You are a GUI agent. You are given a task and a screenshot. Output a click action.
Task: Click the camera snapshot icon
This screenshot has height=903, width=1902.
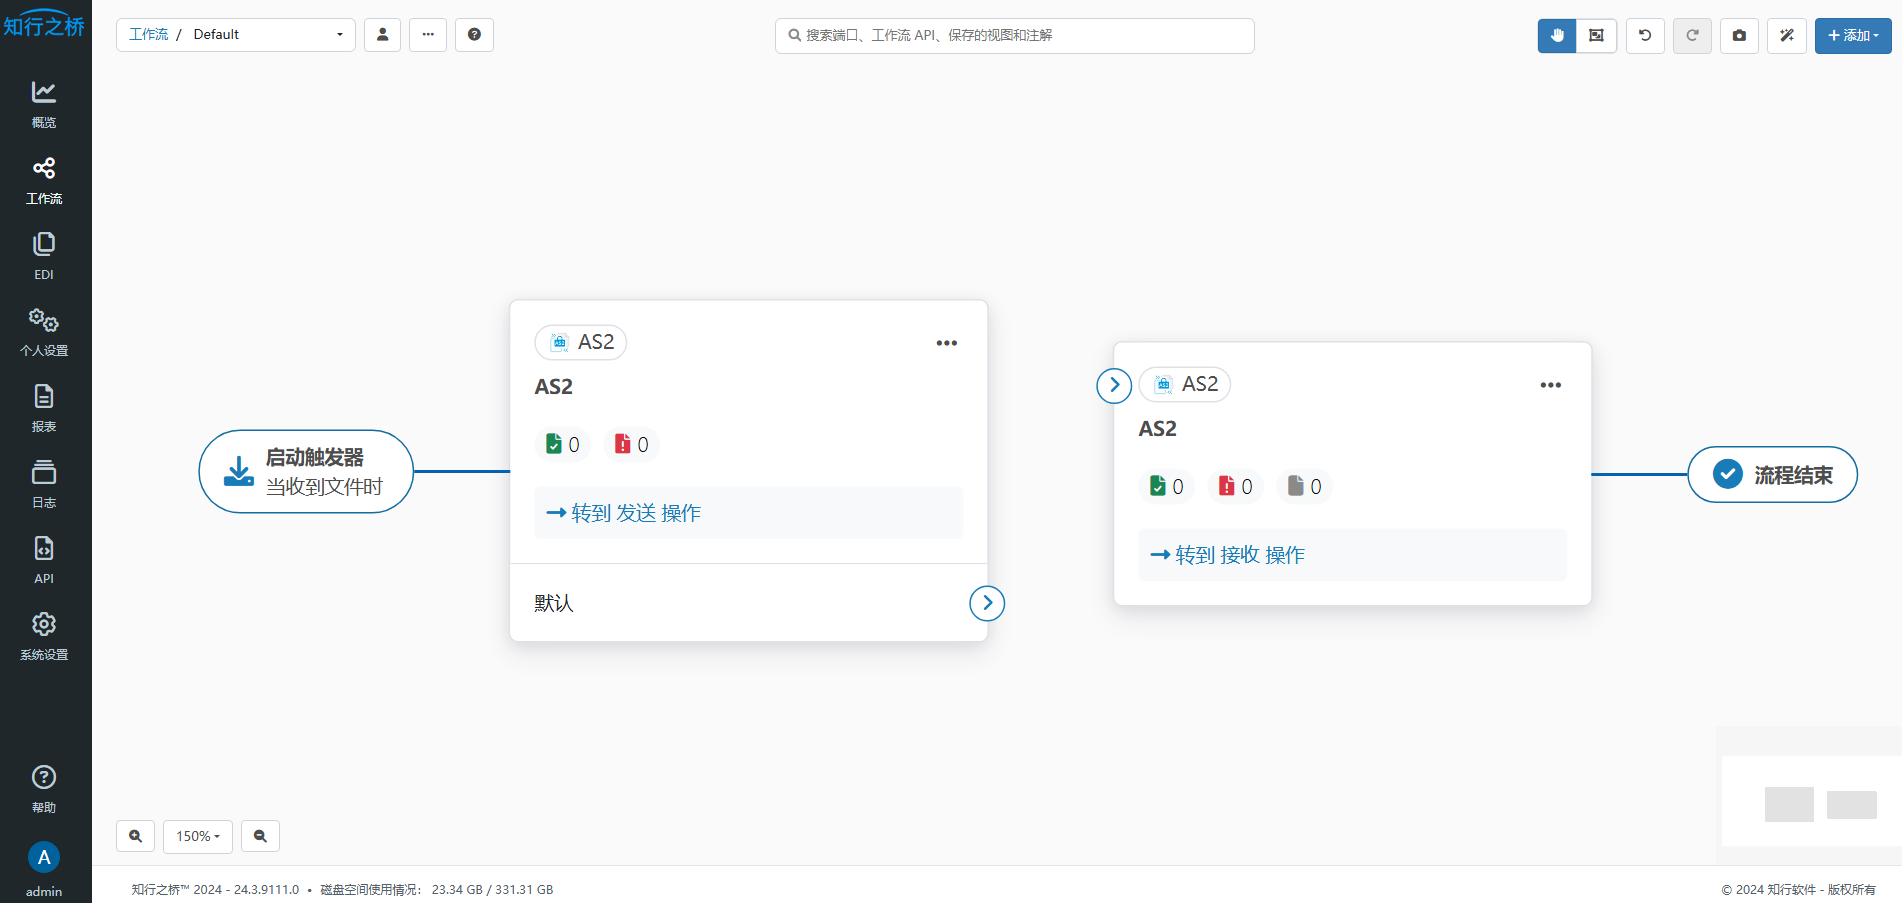click(1739, 35)
